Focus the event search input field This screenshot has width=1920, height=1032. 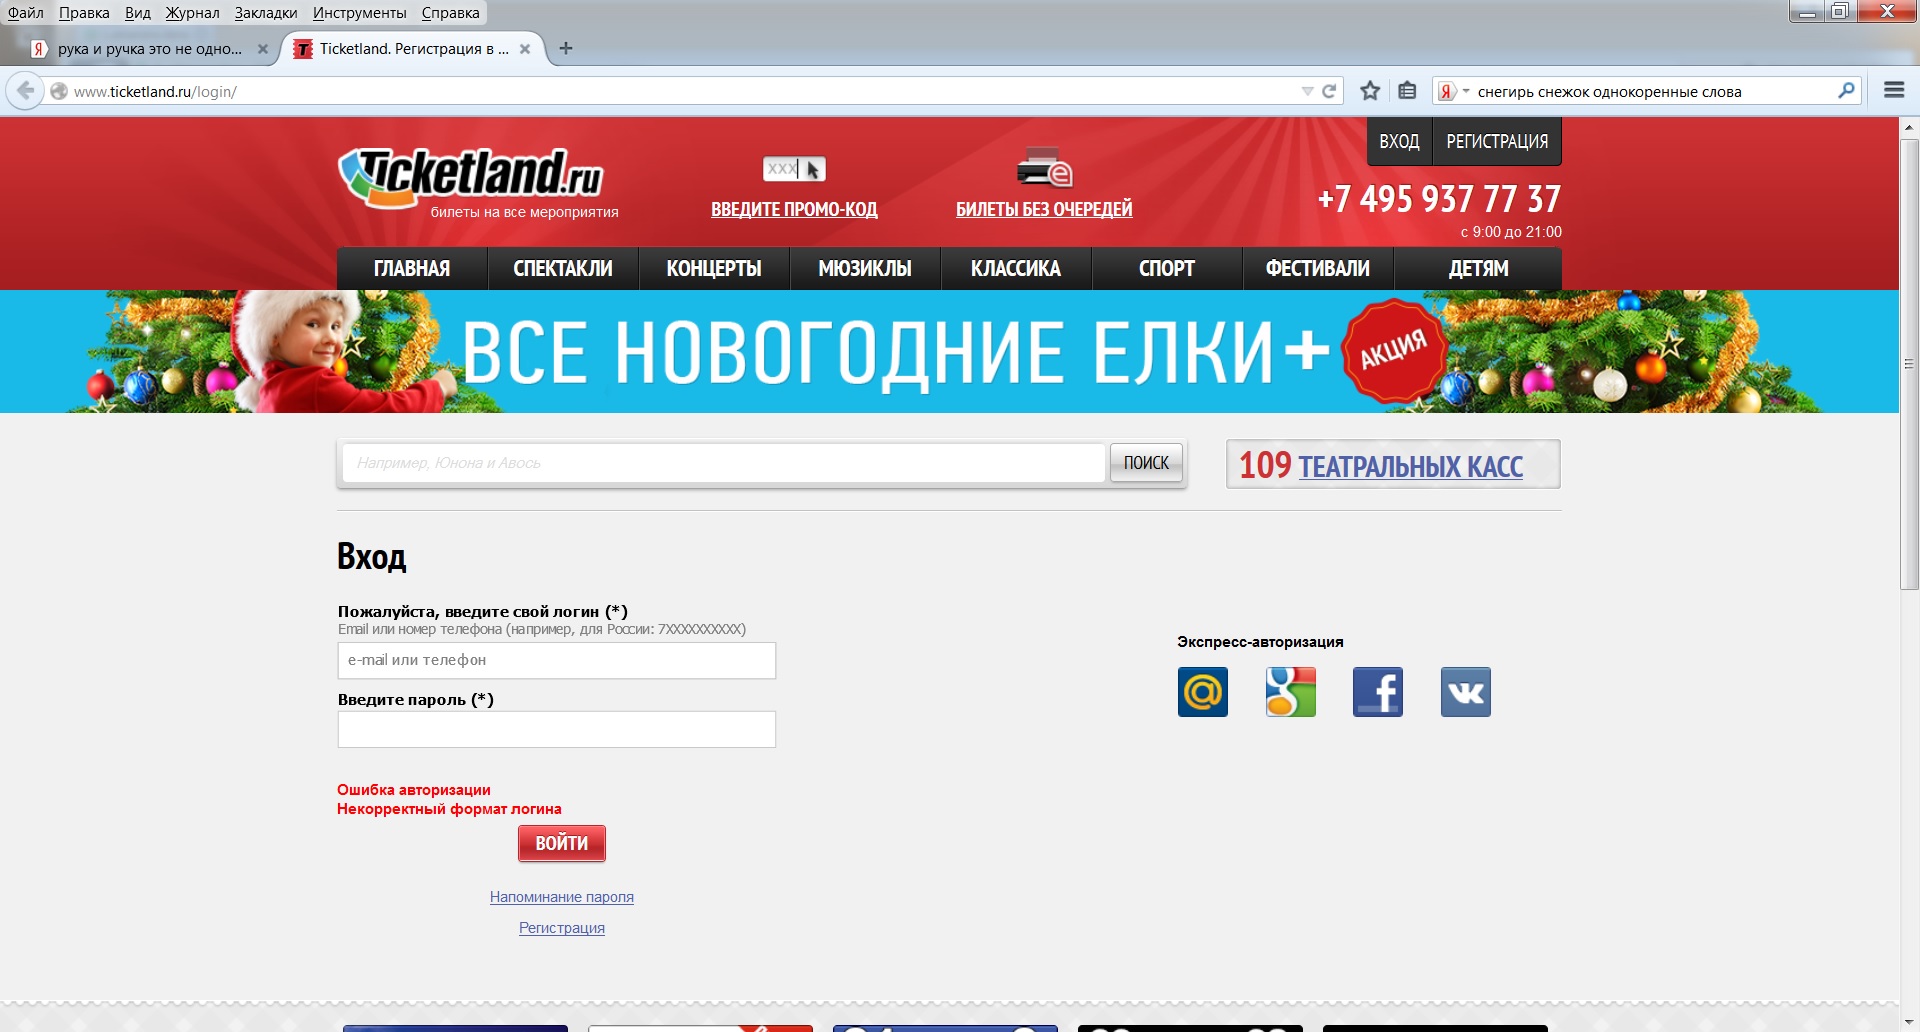pos(723,463)
